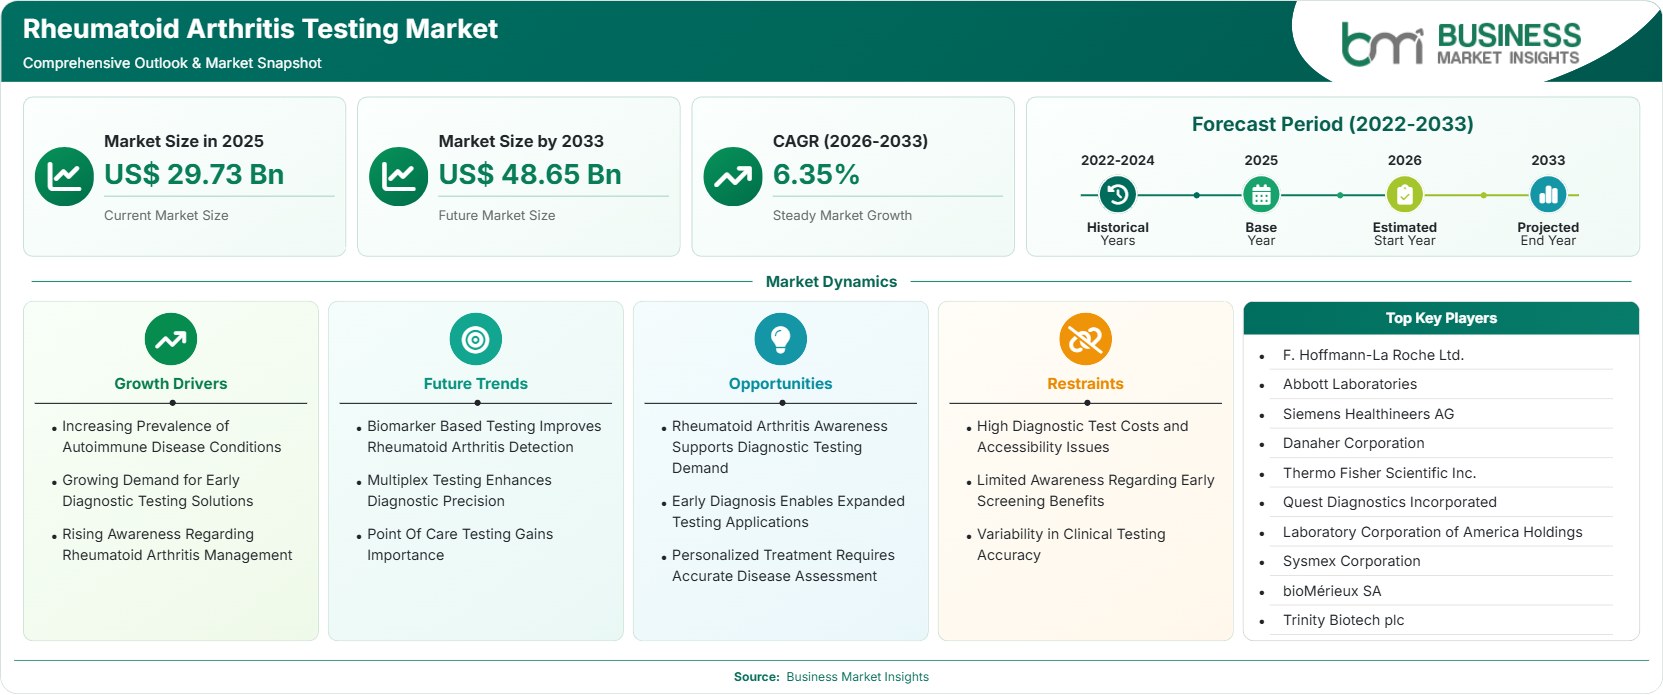
Task: Click the Future Market Size caption
Action: tap(496, 215)
